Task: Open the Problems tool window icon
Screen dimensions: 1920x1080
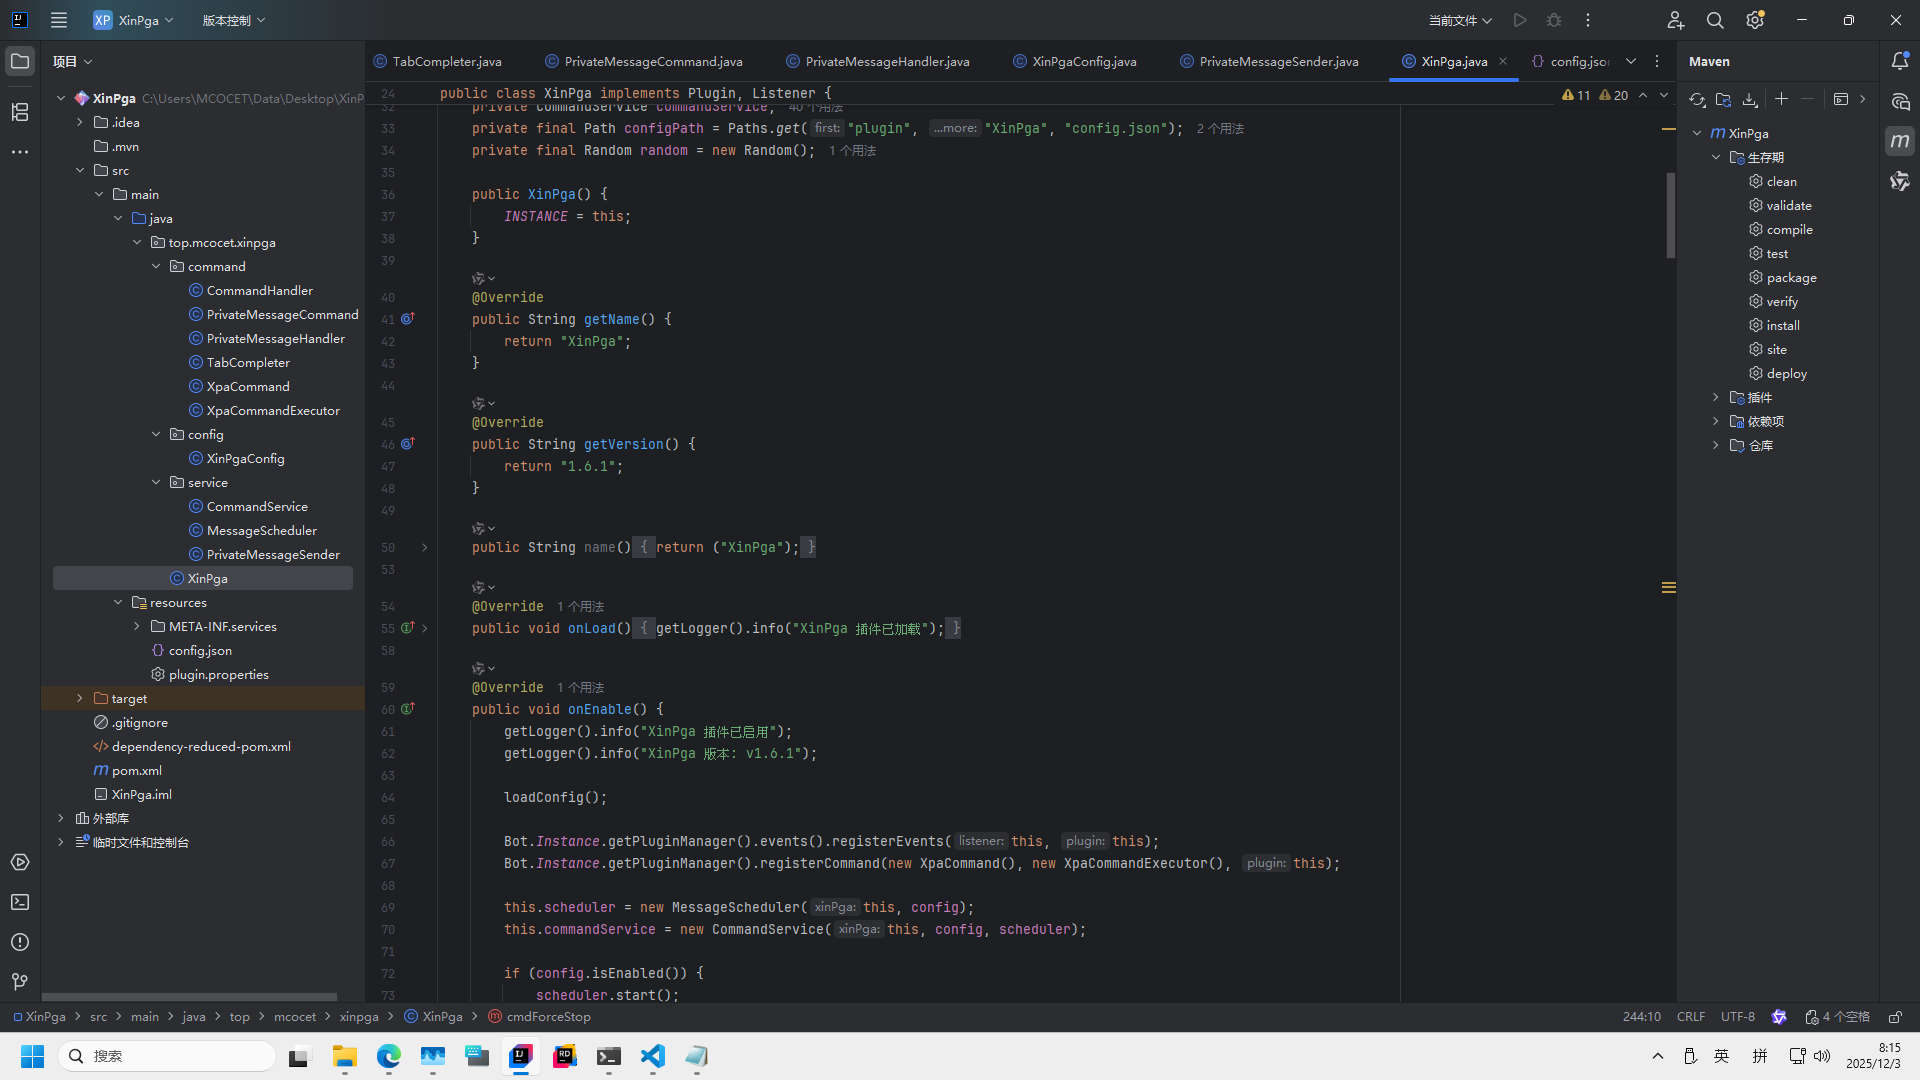Action: pos(20,942)
